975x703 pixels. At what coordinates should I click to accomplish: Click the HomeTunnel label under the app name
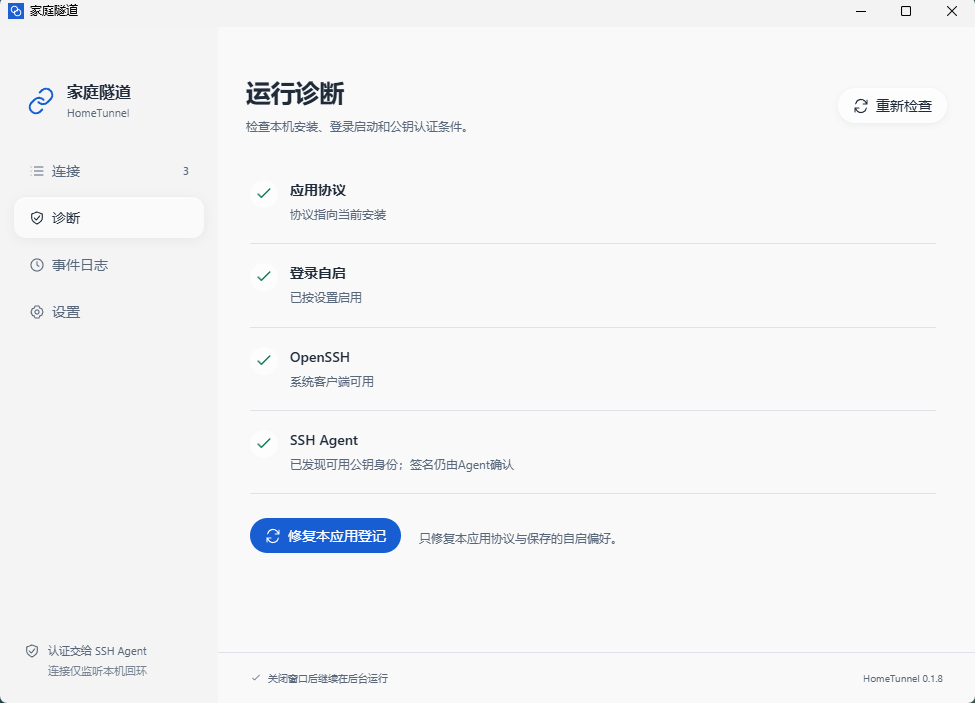pyautogui.click(x=98, y=113)
